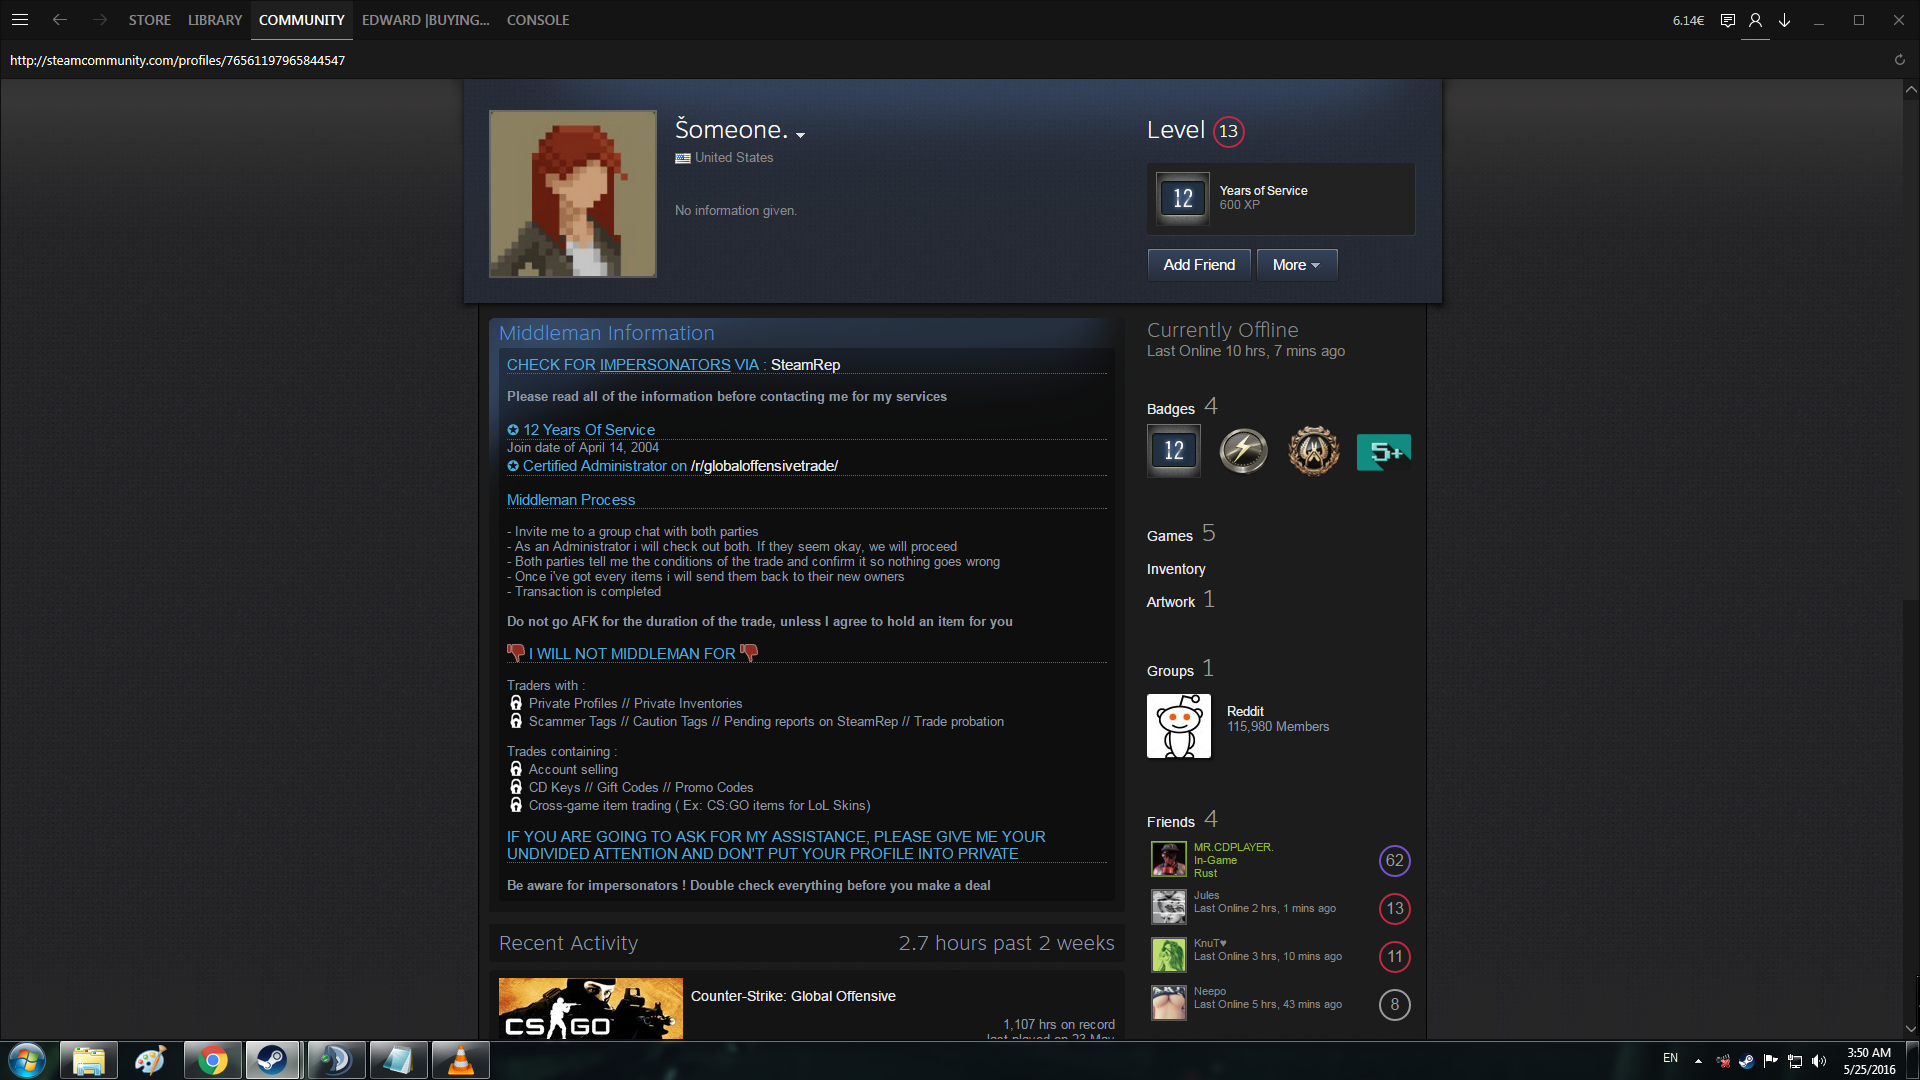Viewport: 1920px width, 1080px height.
Task: Open the Inventory link
Action: point(1176,569)
